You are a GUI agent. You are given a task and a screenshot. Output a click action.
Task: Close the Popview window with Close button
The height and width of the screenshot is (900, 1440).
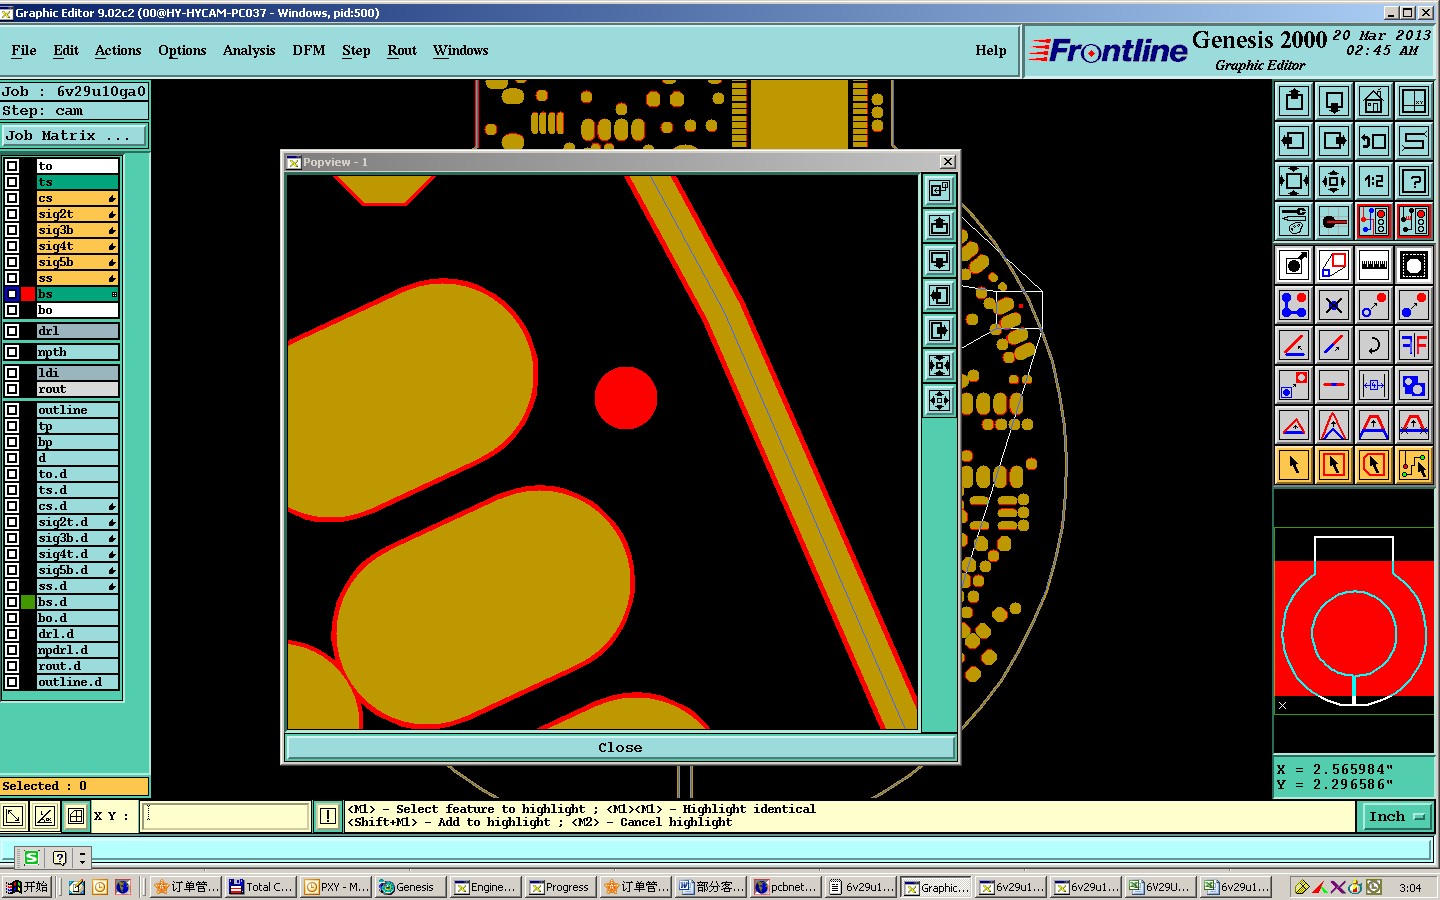[x=620, y=748]
